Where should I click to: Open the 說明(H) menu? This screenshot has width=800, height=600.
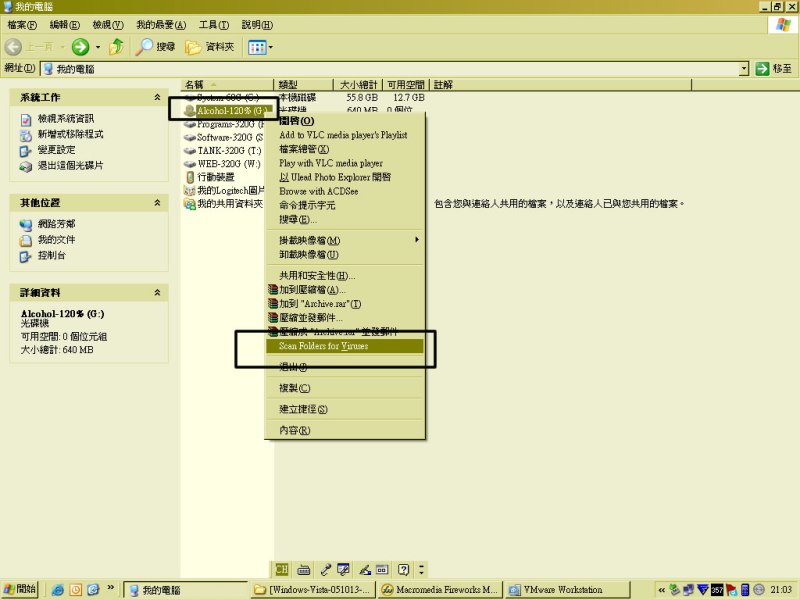[257, 24]
